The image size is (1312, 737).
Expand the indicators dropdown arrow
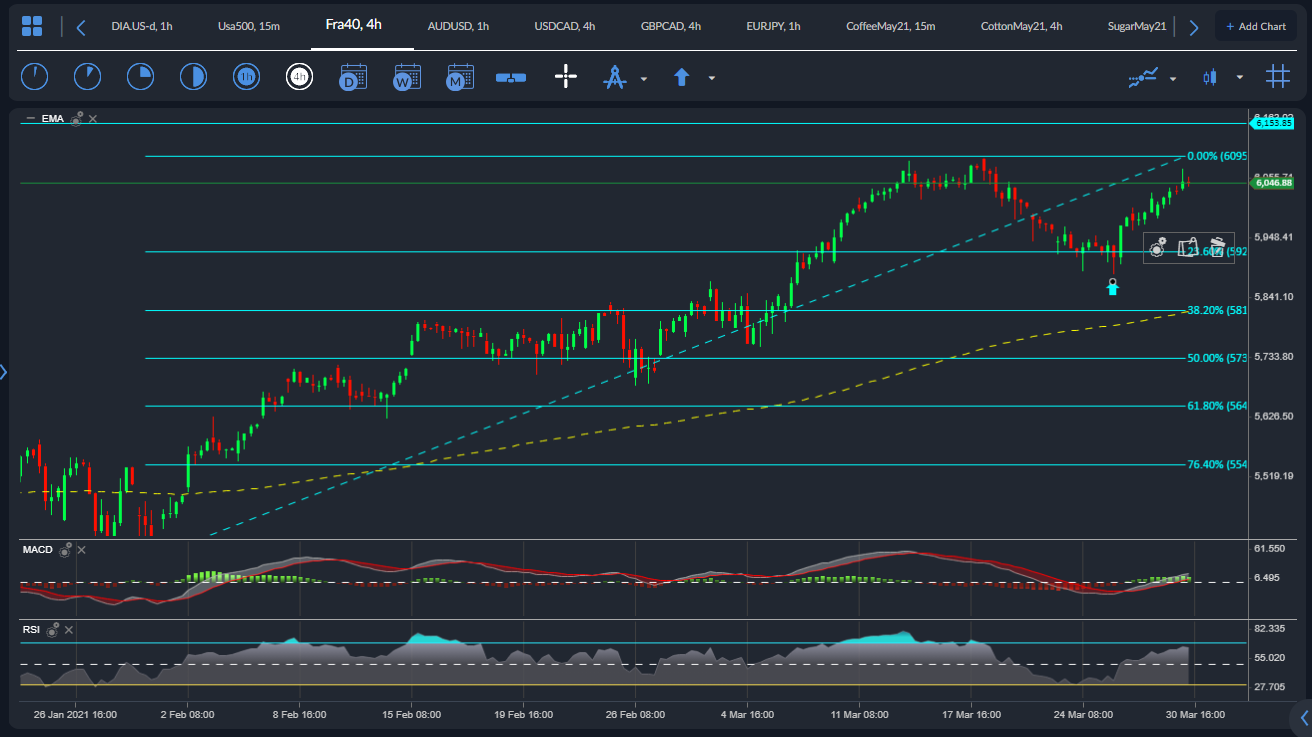click(1172, 78)
